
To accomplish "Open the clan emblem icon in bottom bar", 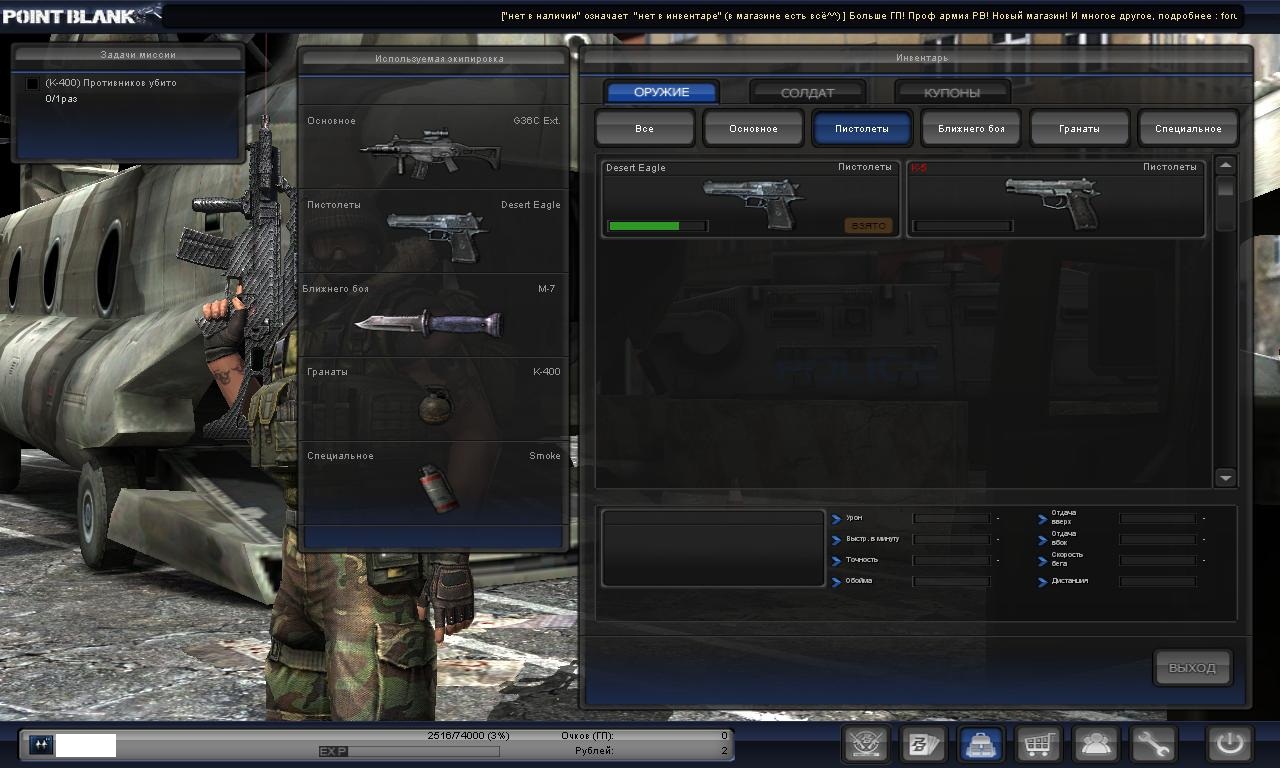I will (x=866, y=744).
